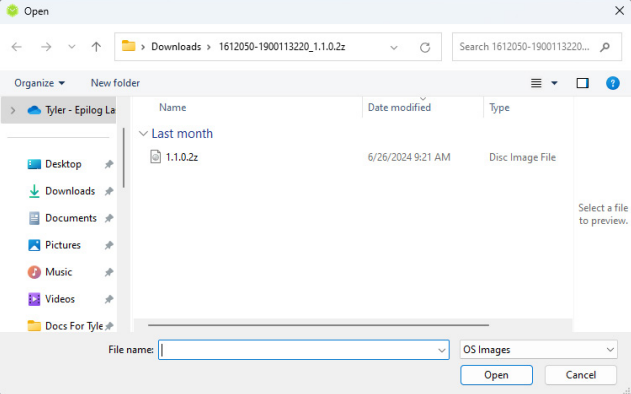Toggle the preview pane
This screenshot has height=394, width=631.
pyautogui.click(x=582, y=83)
